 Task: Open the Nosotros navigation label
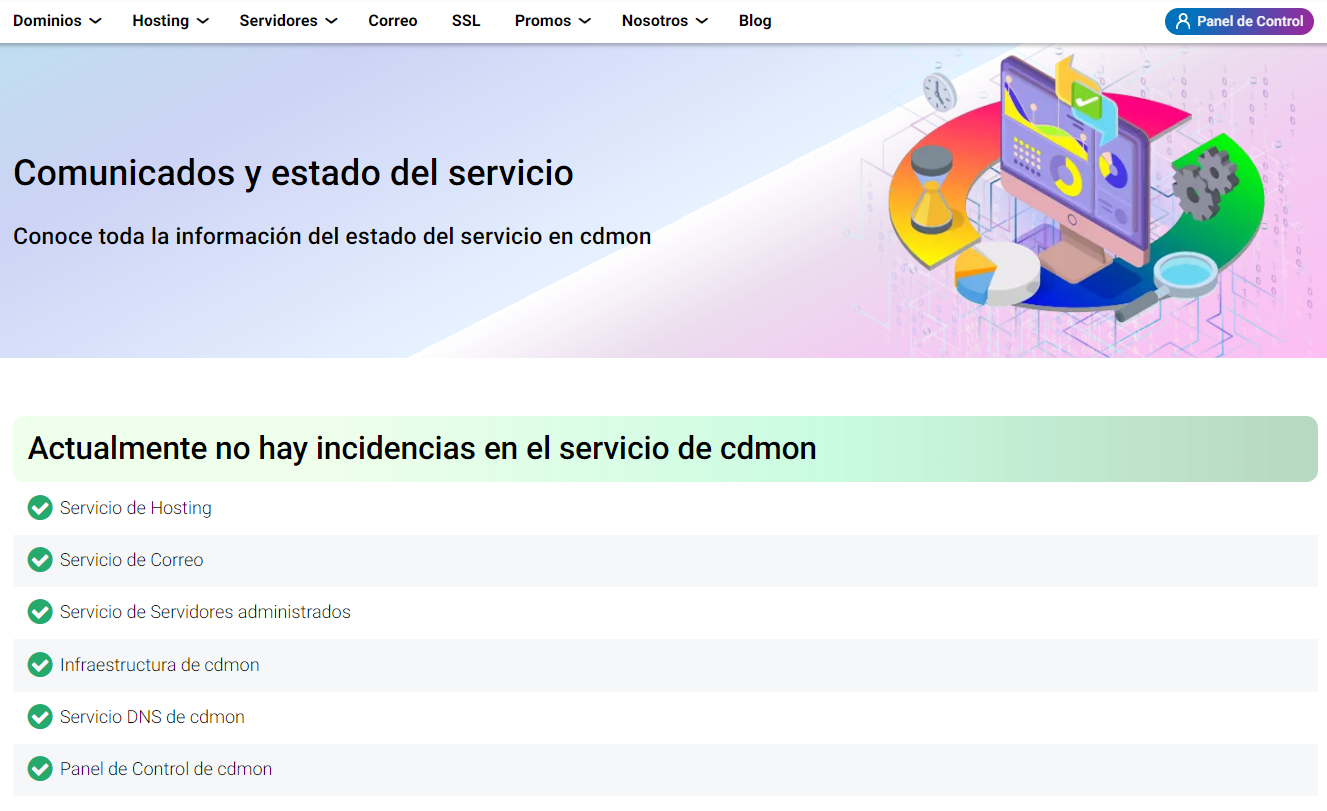coord(655,21)
